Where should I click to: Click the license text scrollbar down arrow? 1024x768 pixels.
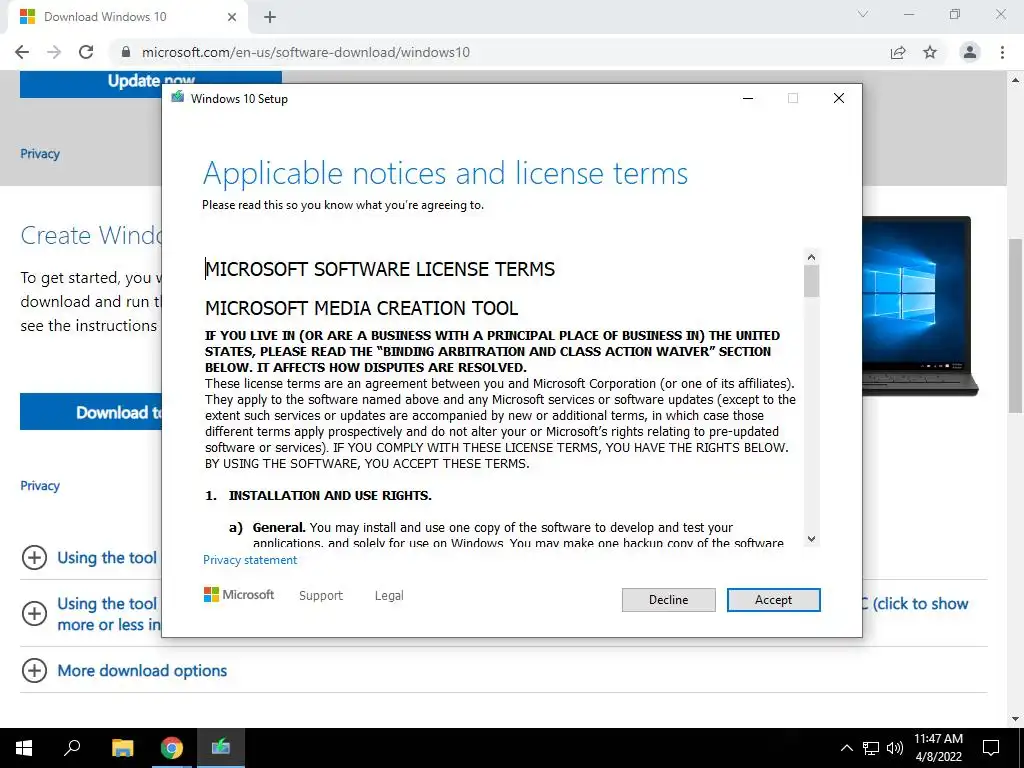(811, 539)
